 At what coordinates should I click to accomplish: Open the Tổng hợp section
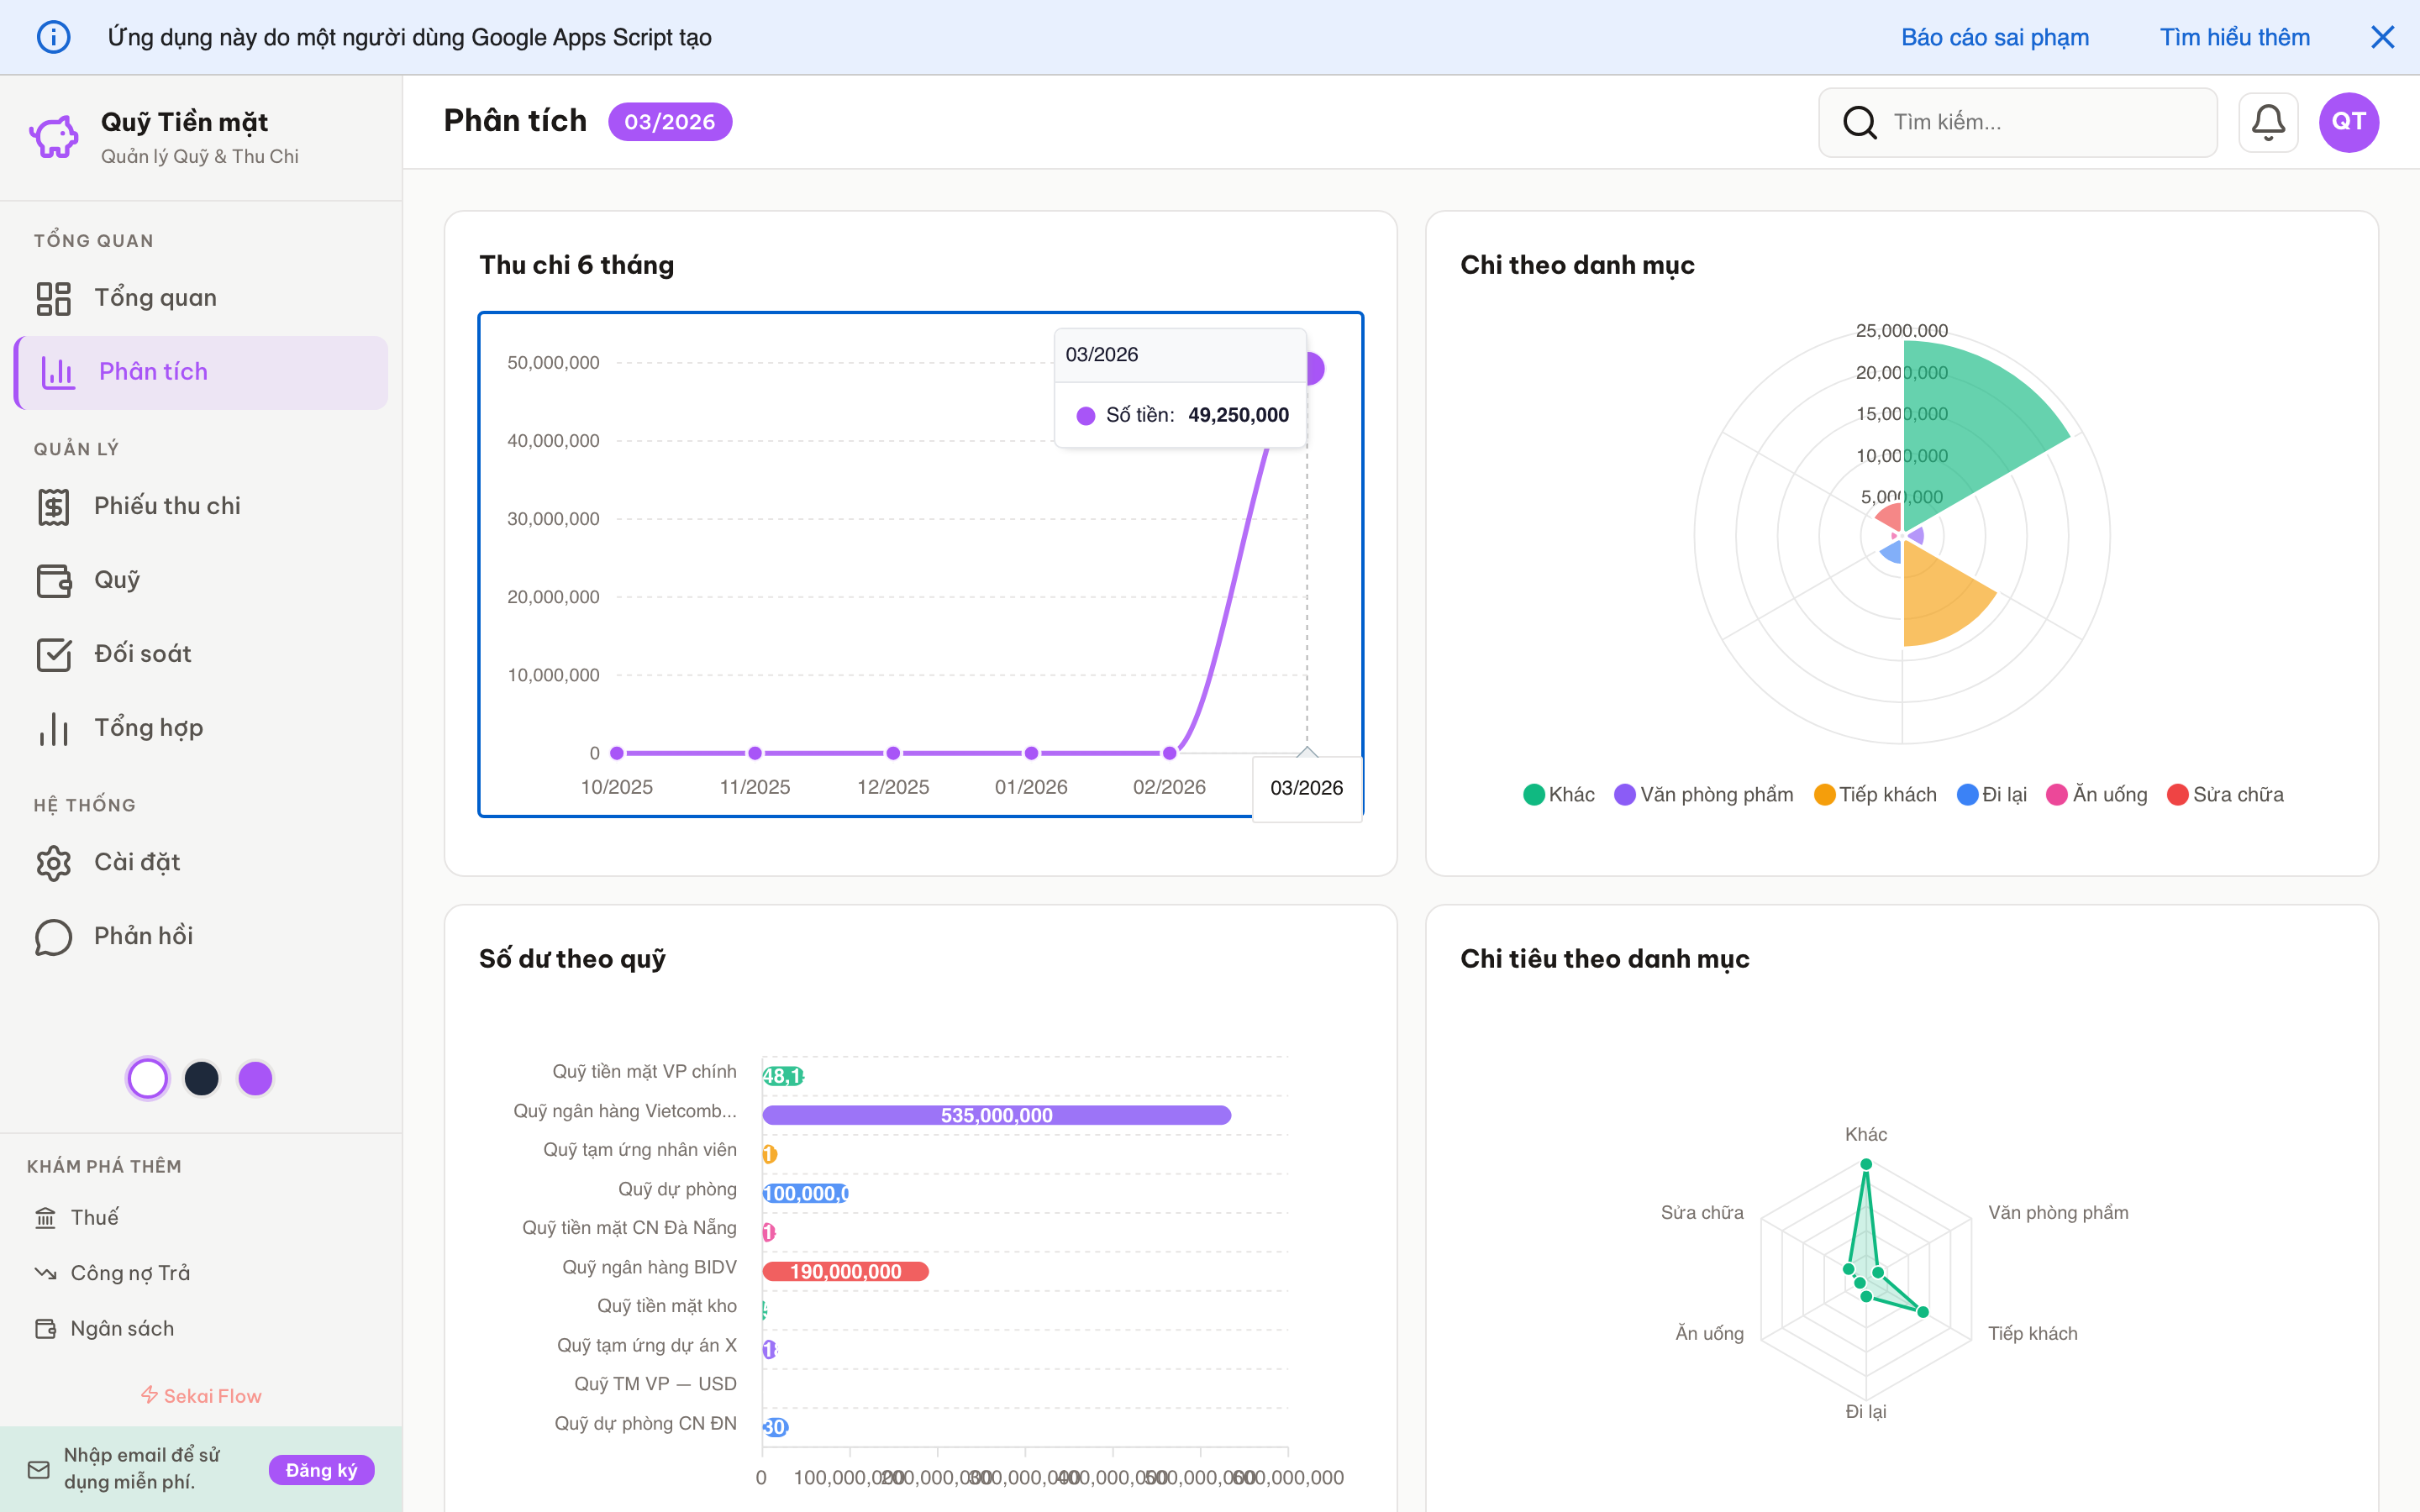pyautogui.click(x=148, y=728)
